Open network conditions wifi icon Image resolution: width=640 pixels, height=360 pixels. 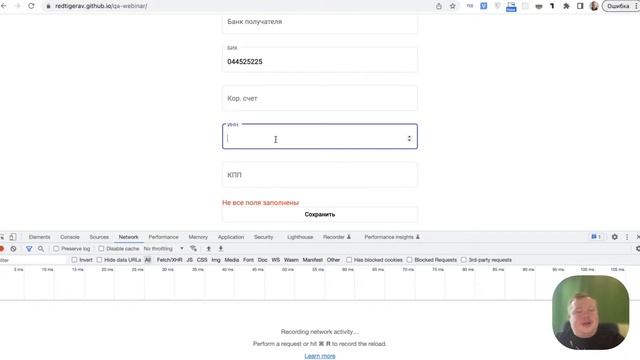tap(193, 249)
